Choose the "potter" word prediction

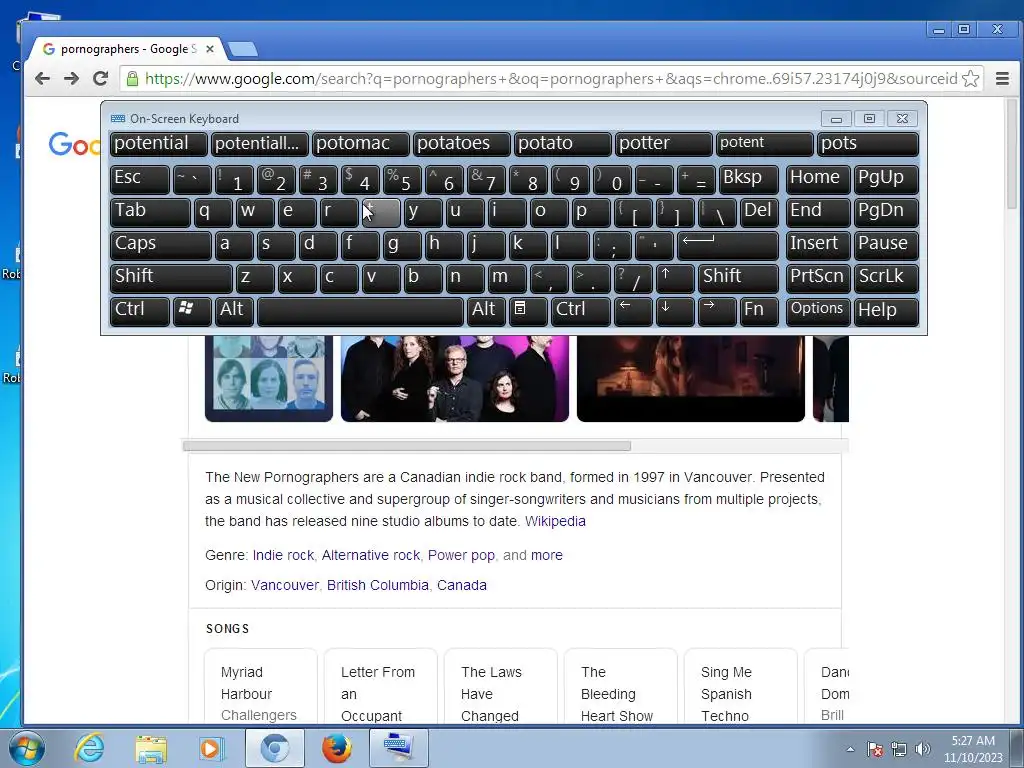(664, 144)
